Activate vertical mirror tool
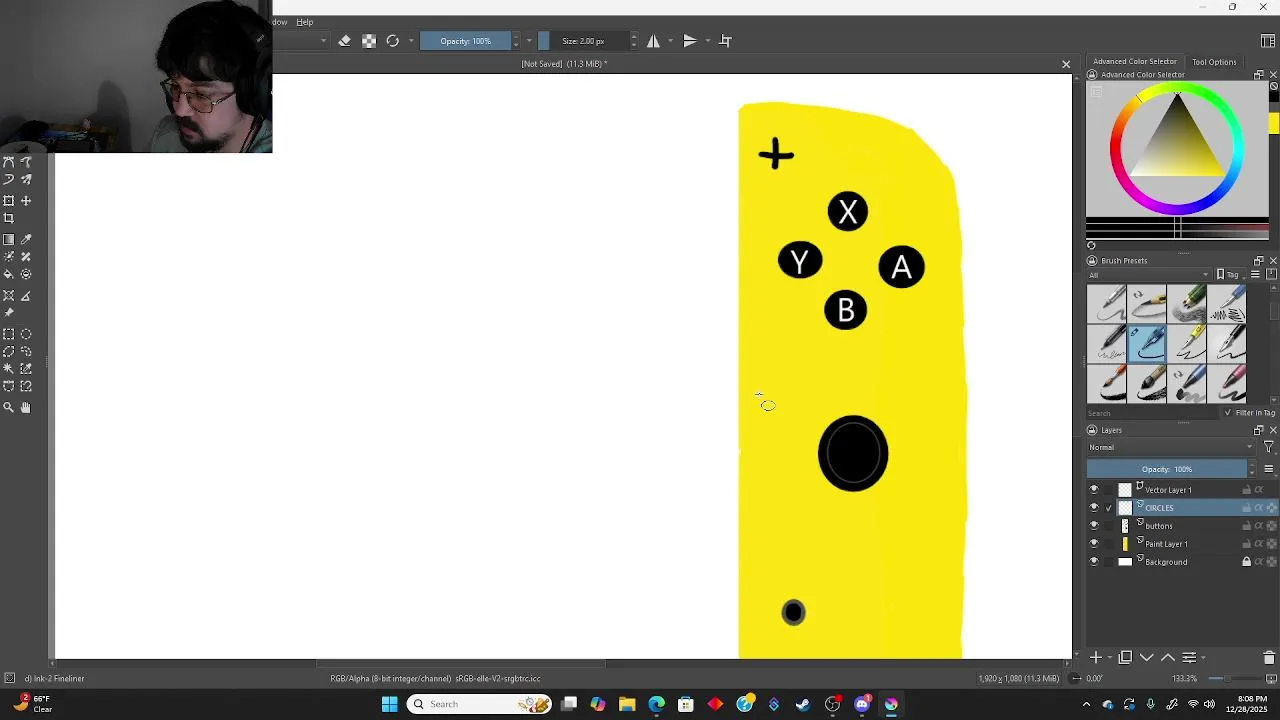This screenshot has height=720, width=1280. (690, 41)
